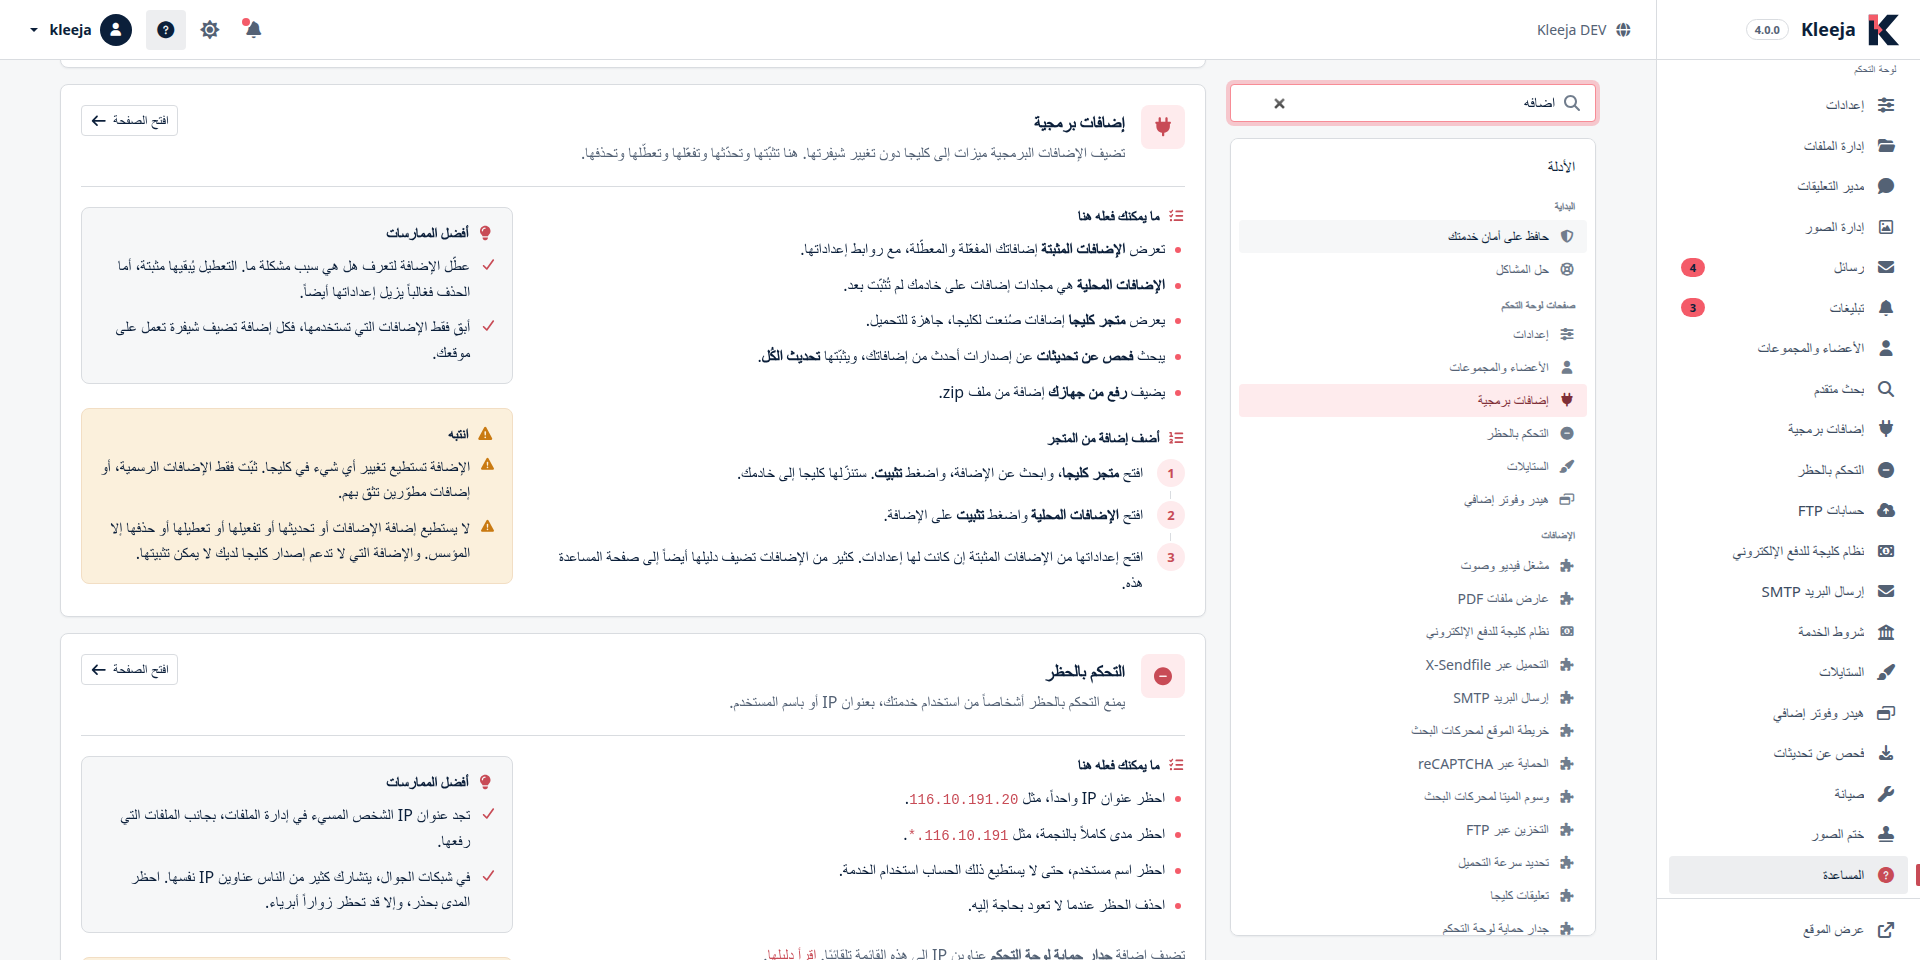Open الستايلات brush icon in main sidebar
Image resolution: width=1920 pixels, height=960 pixels.
[1886, 672]
